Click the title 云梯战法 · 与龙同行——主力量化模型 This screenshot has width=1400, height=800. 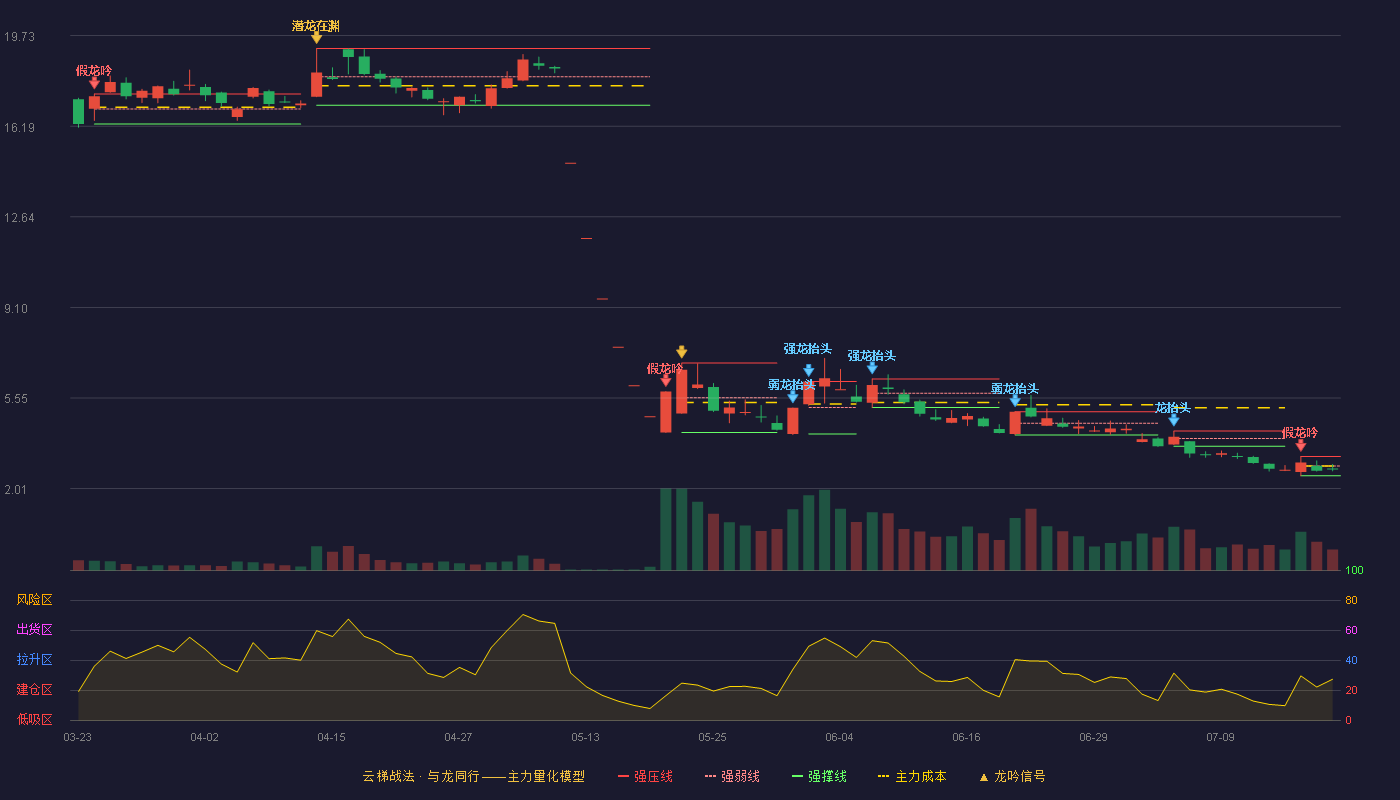474,776
